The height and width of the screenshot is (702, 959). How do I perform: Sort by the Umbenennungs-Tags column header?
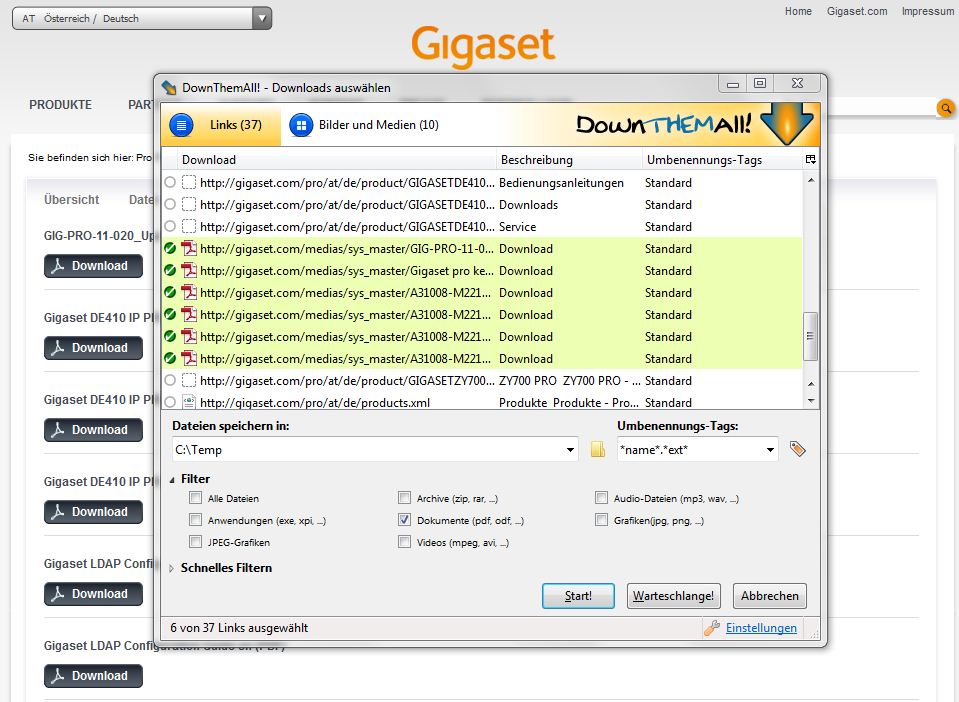coord(723,160)
